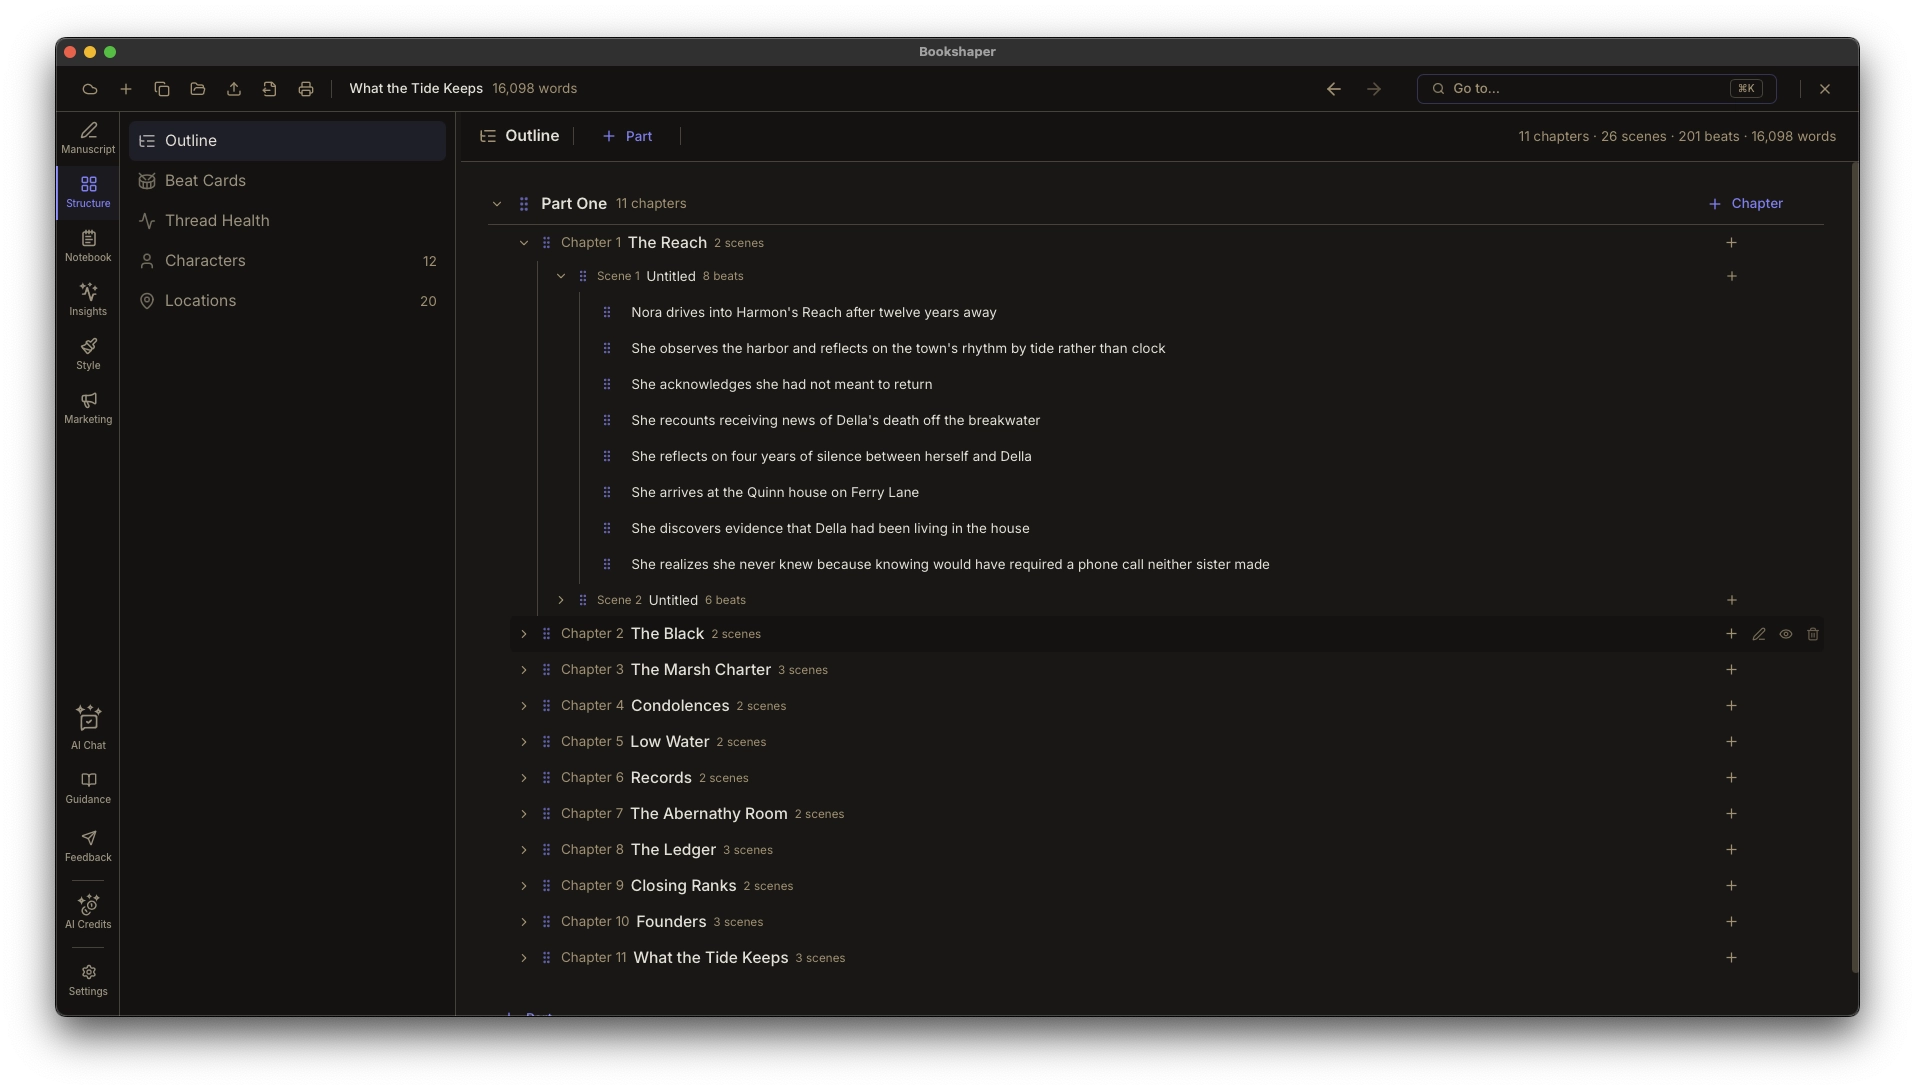Expand Chapter 2 The Black
The width and height of the screenshot is (1915, 1090).
click(524, 634)
